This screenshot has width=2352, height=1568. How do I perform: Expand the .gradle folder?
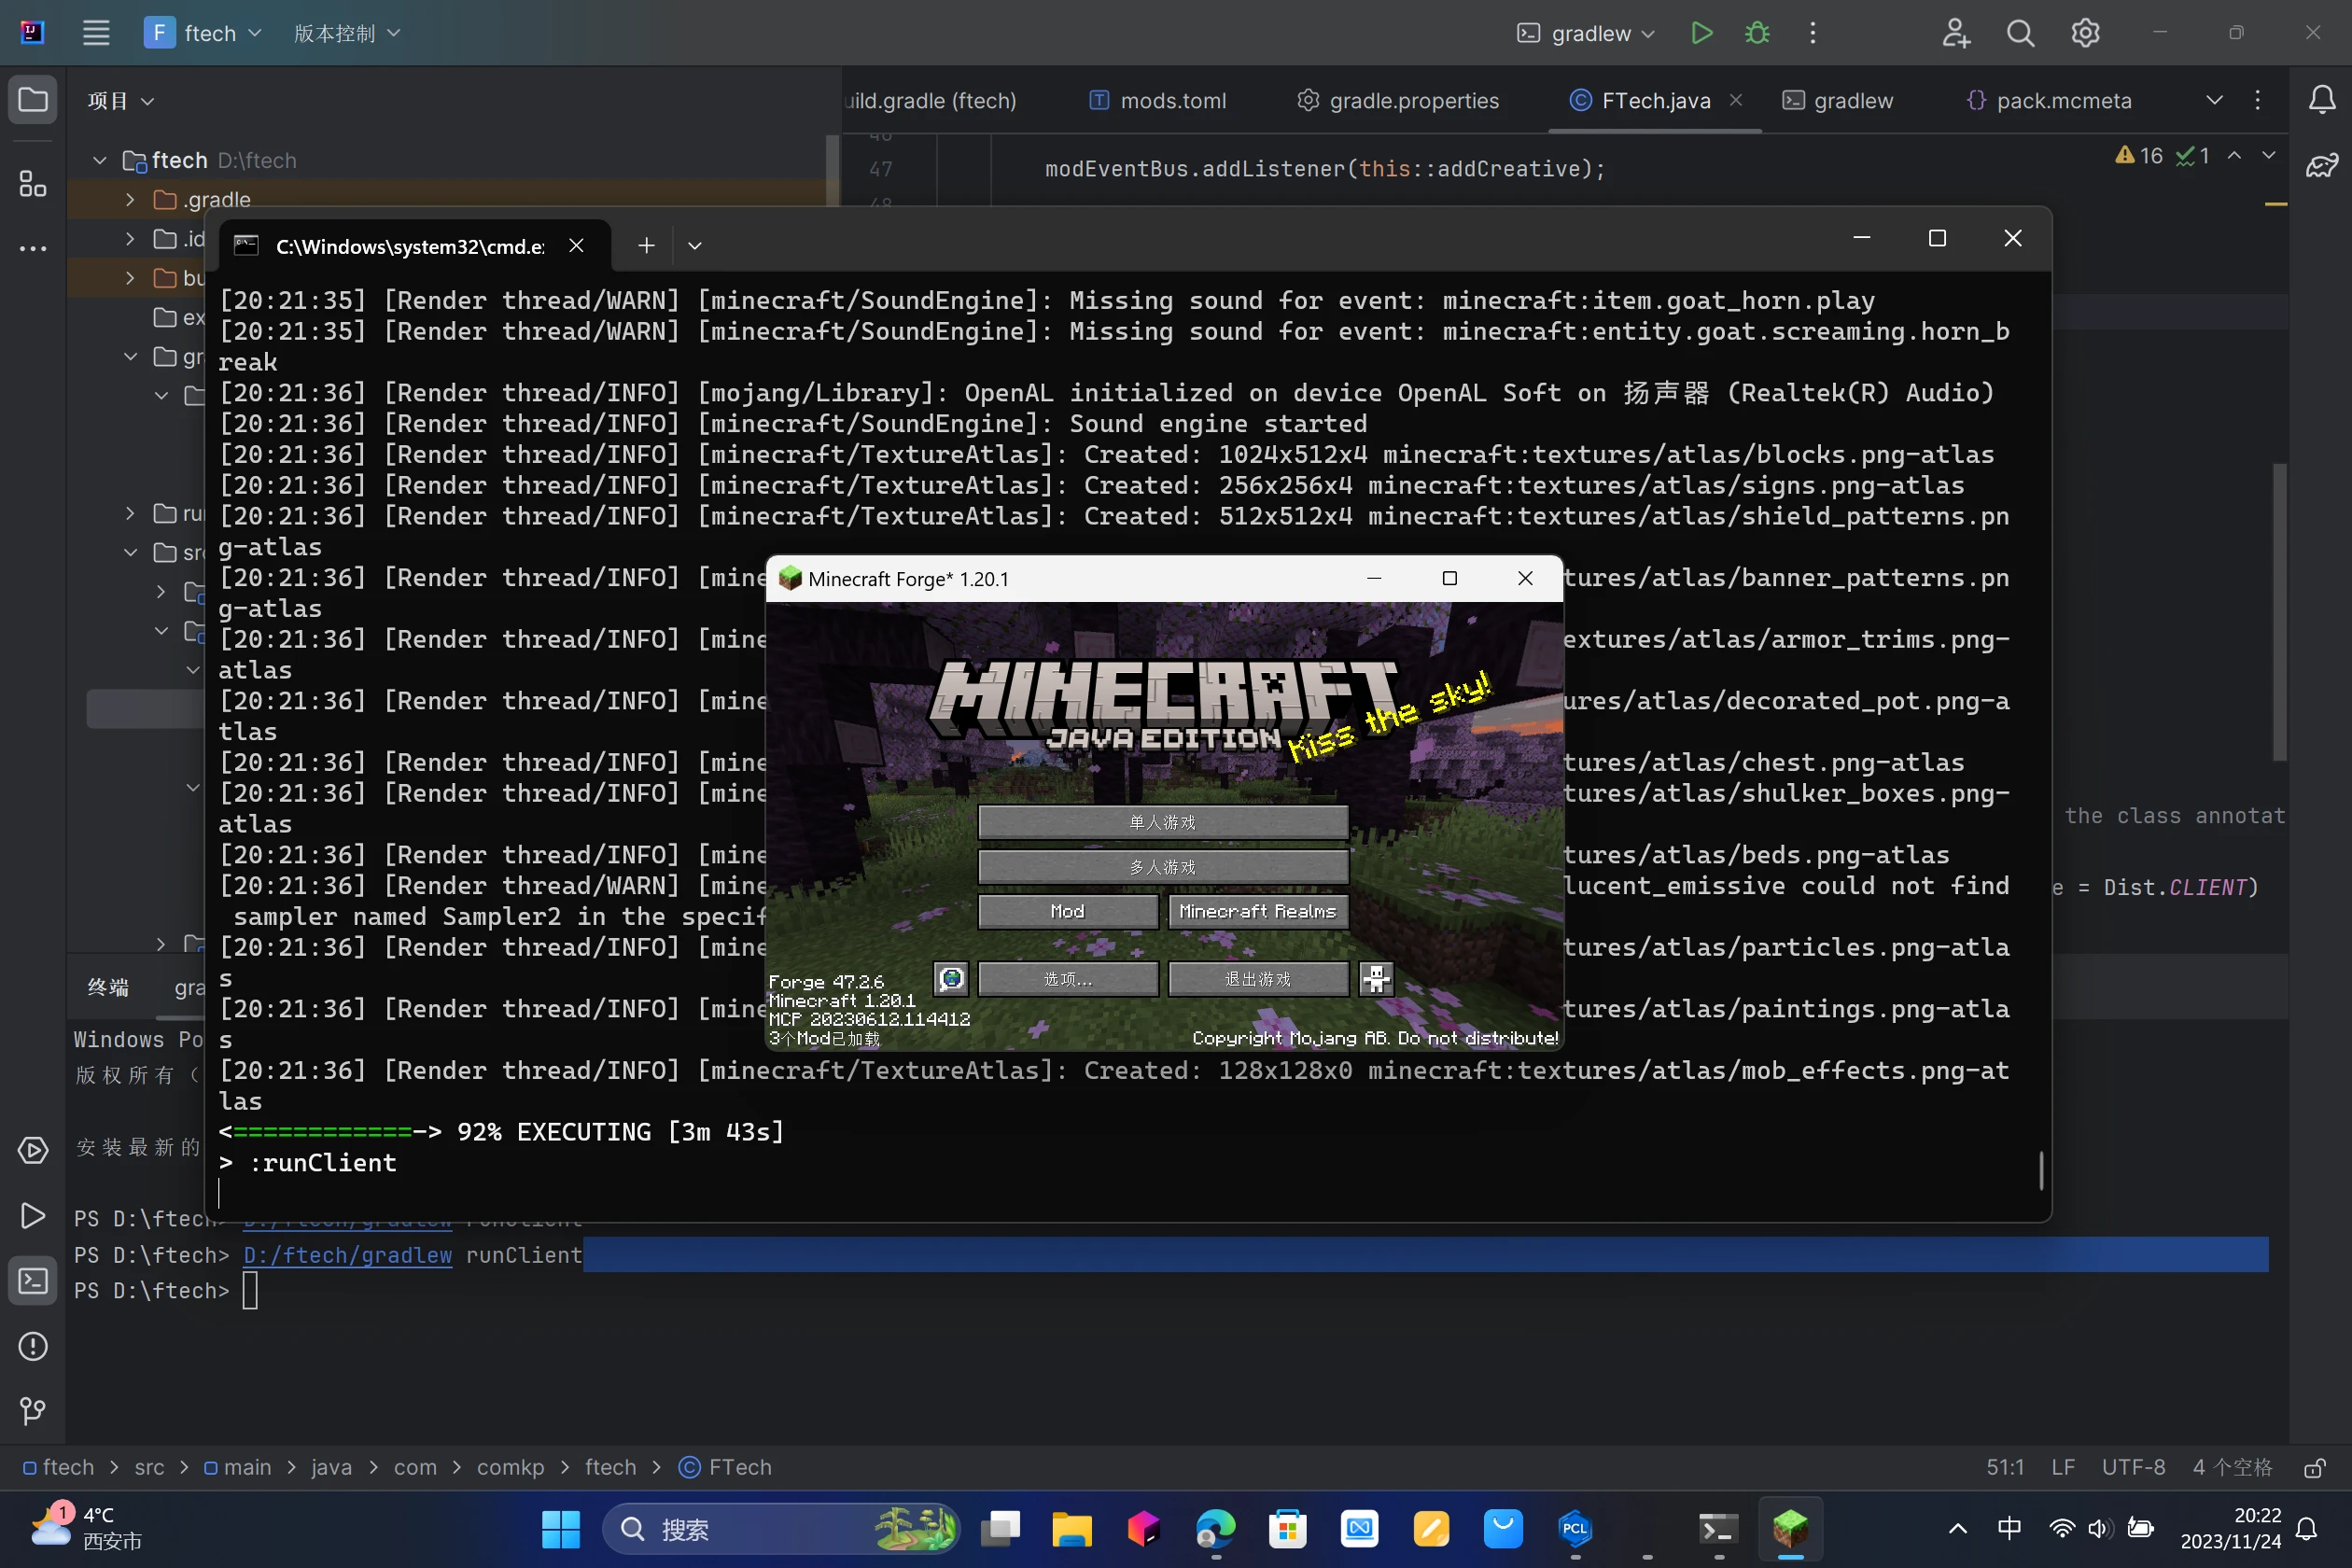(130, 200)
